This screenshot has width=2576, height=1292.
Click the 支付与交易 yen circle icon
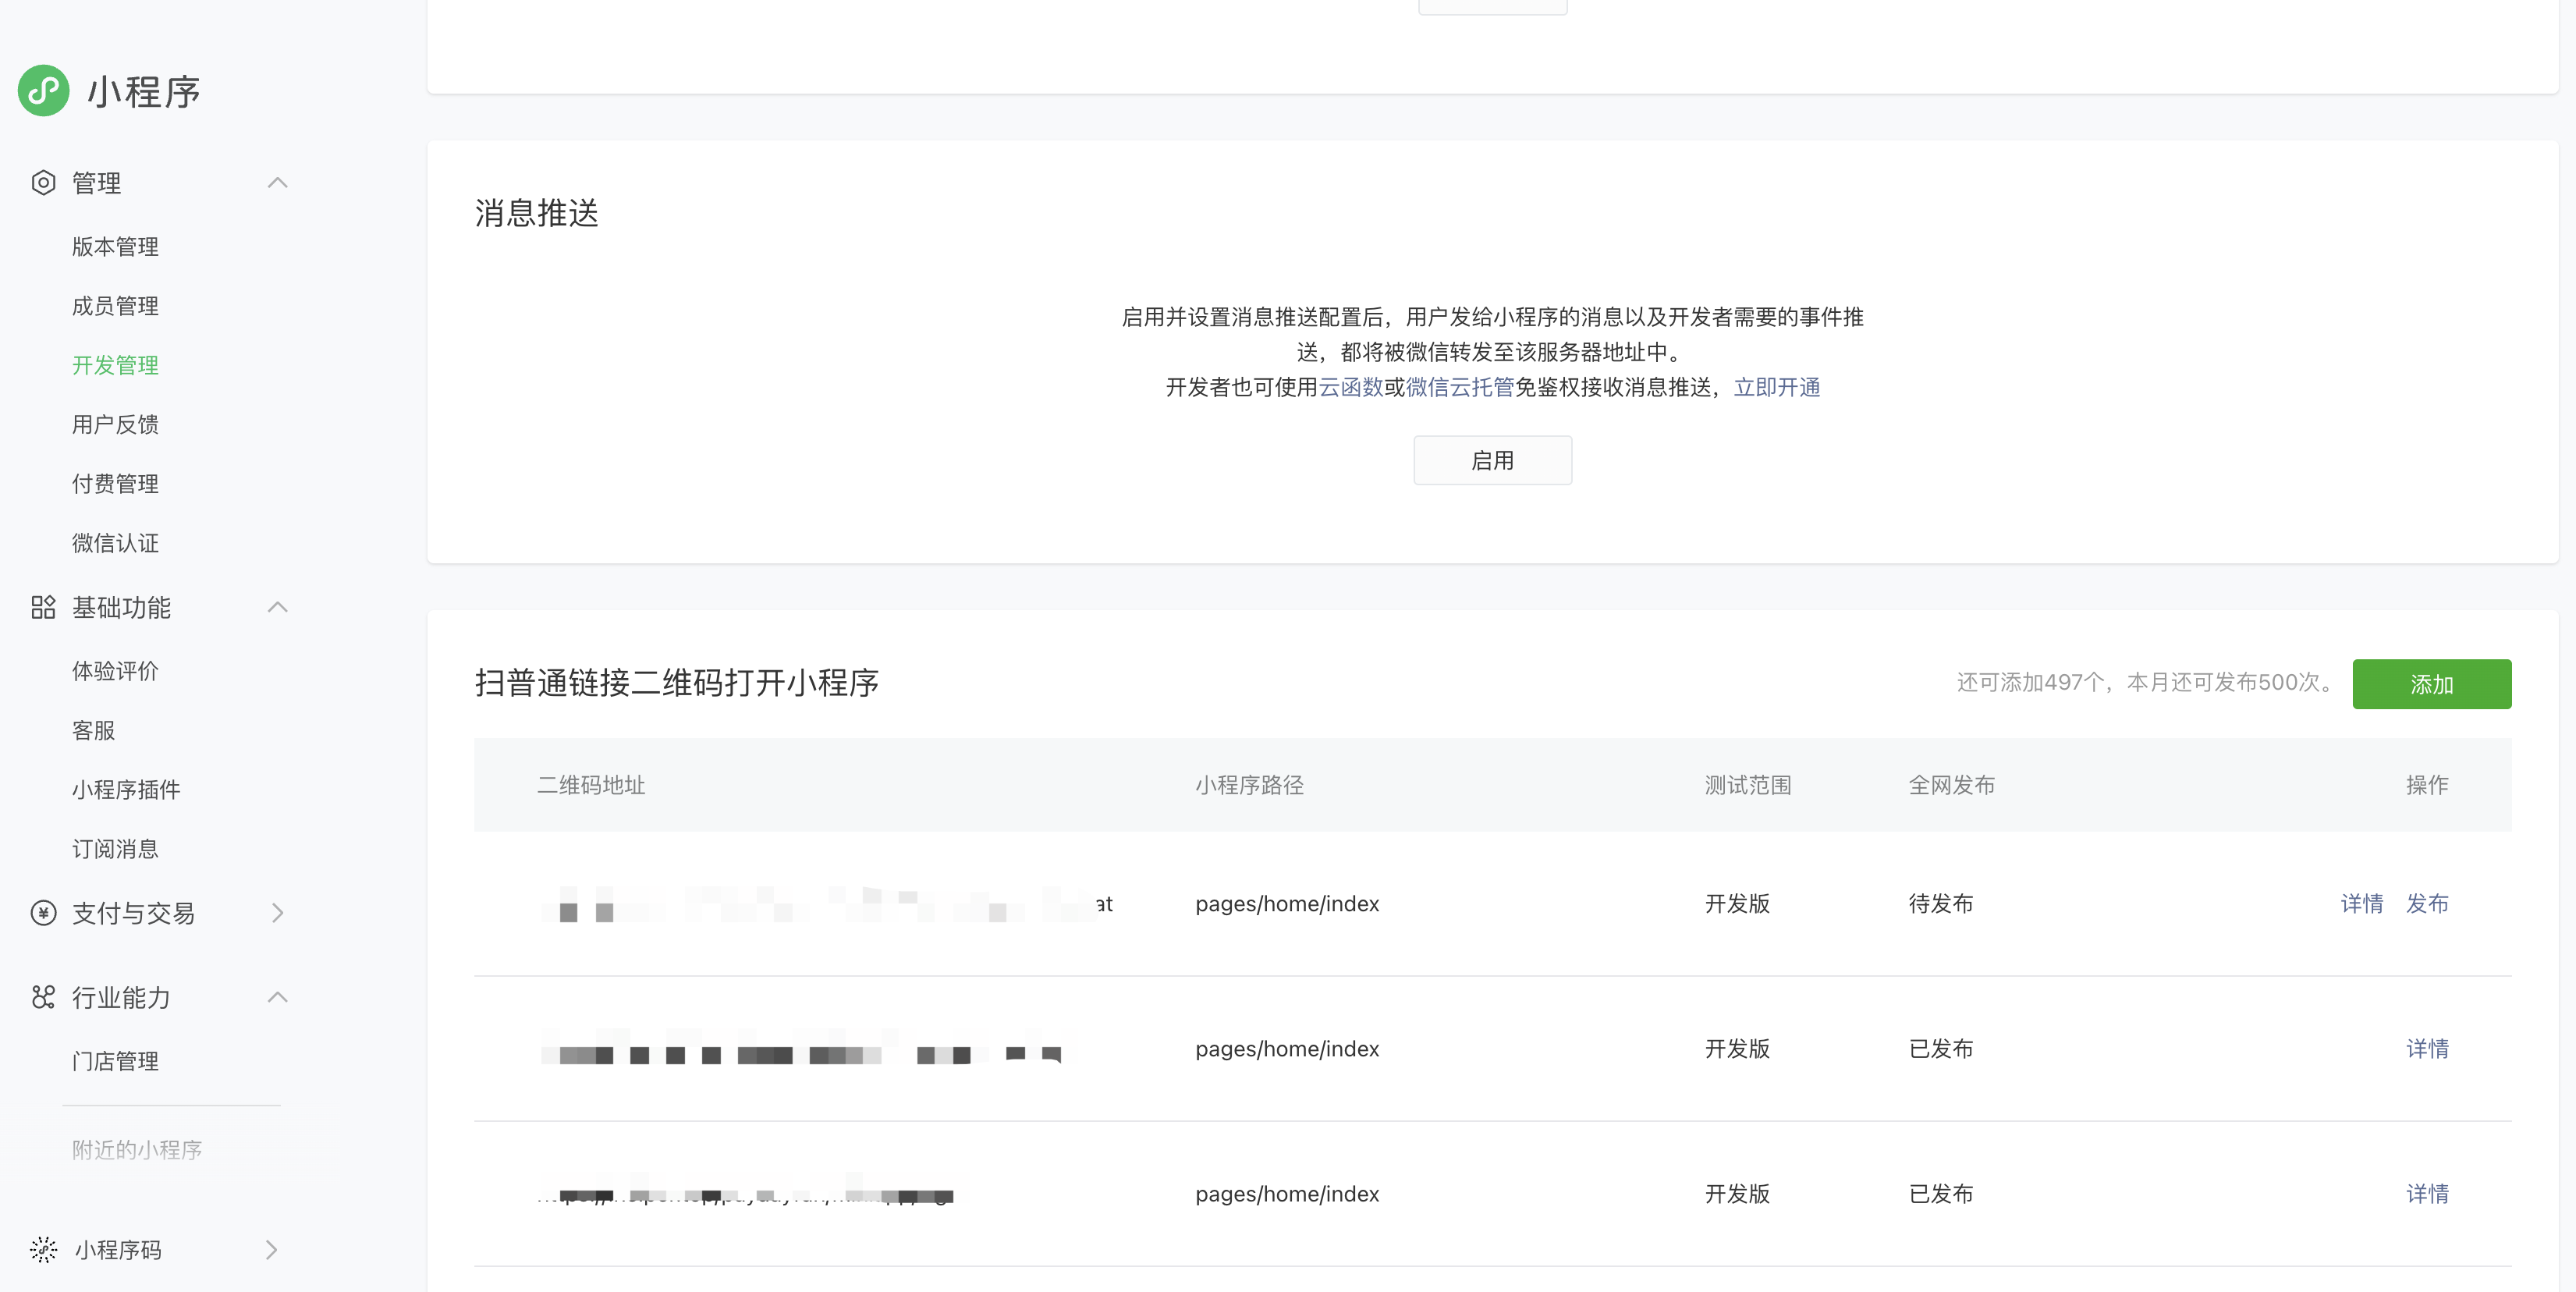(x=43, y=913)
